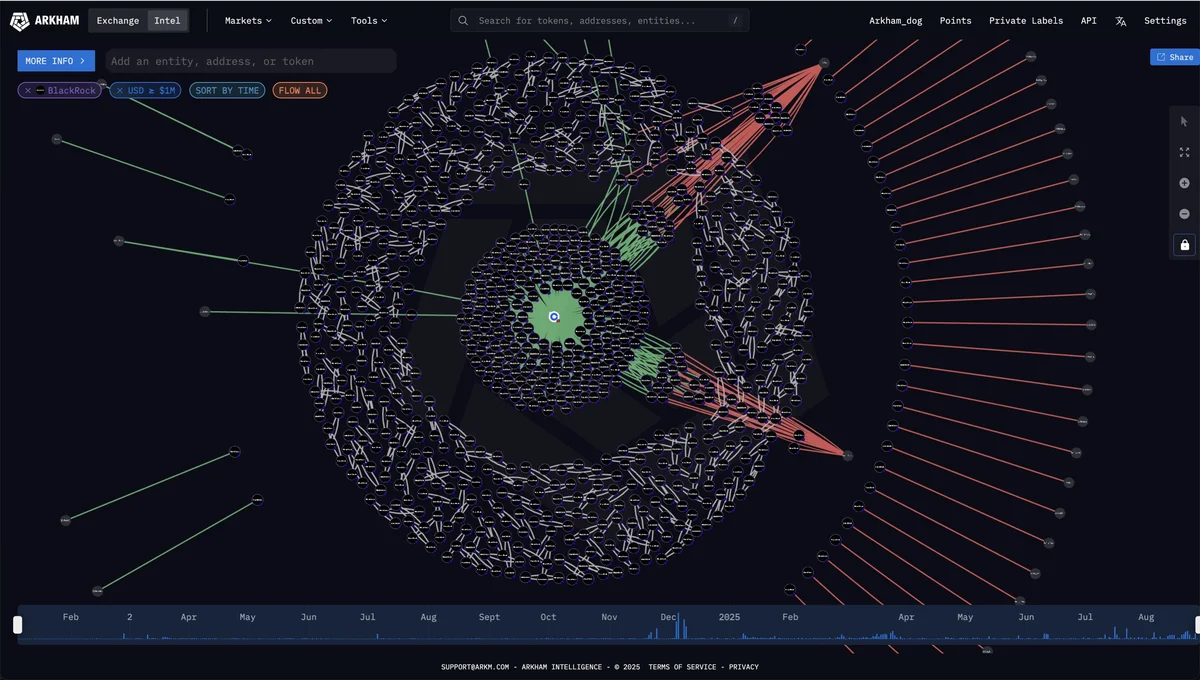
Task: Open the Custom dropdown menu
Action: pyautogui.click(x=311, y=21)
